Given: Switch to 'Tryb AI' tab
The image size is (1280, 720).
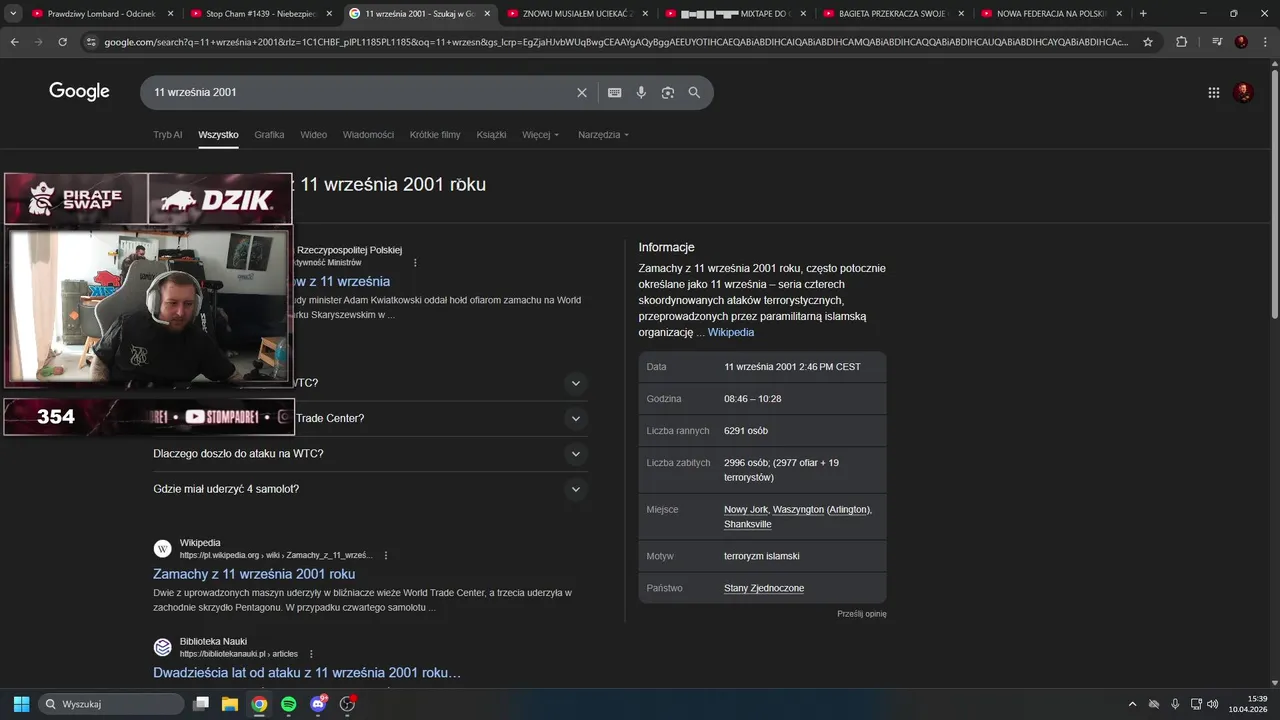Looking at the screenshot, I should [167, 135].
